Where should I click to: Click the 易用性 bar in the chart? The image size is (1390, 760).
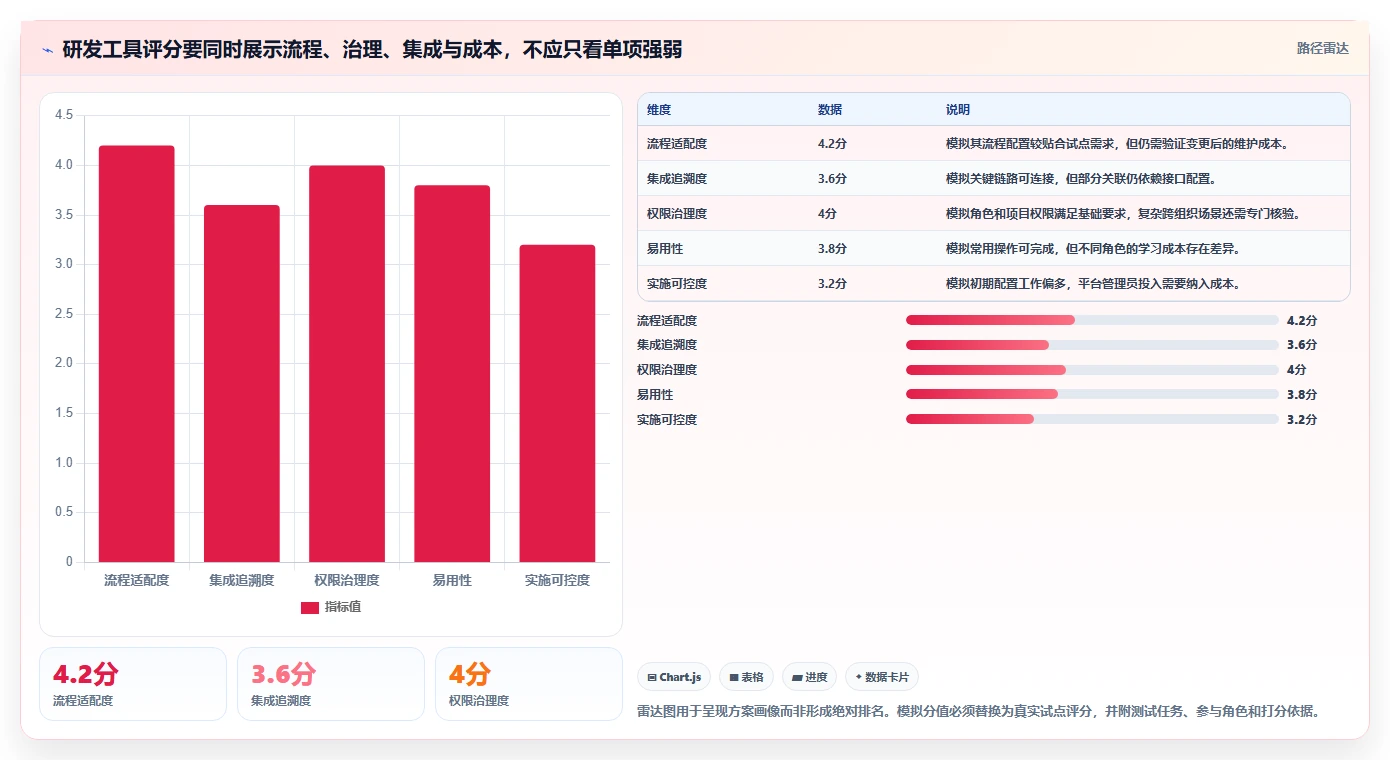452,374
